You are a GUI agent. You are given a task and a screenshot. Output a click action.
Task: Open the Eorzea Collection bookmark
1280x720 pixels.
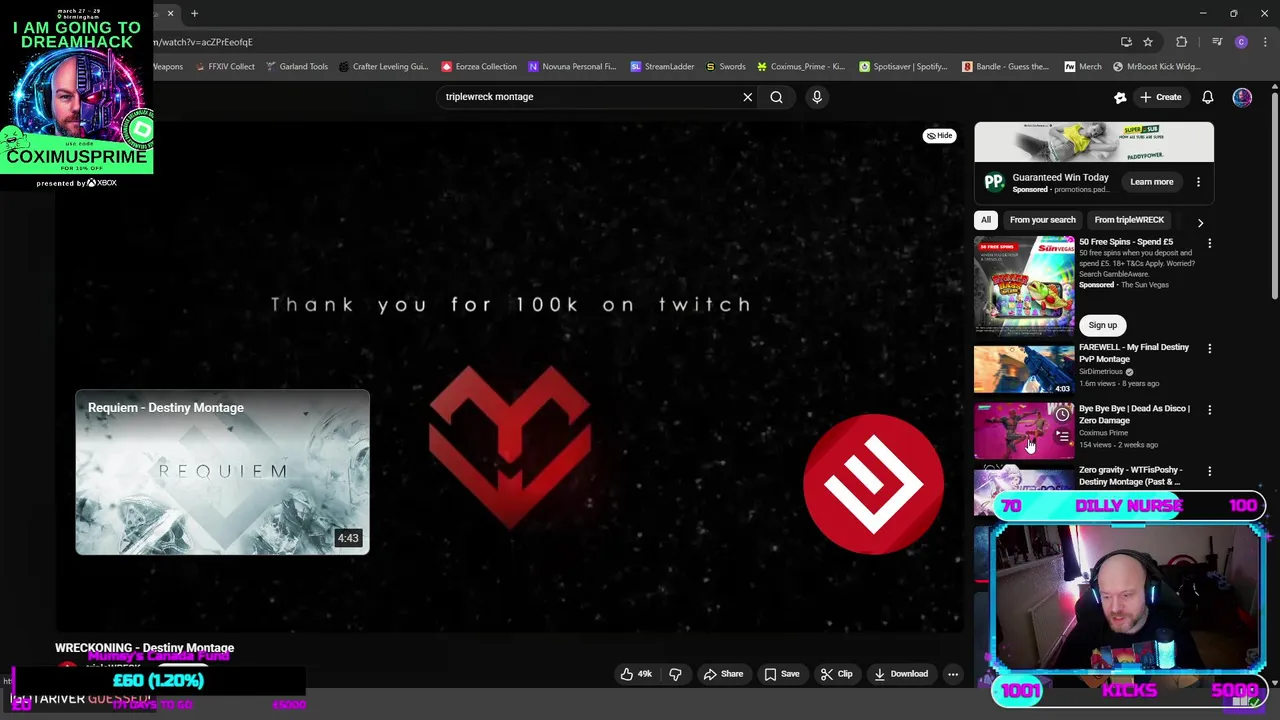pos(479,67)
